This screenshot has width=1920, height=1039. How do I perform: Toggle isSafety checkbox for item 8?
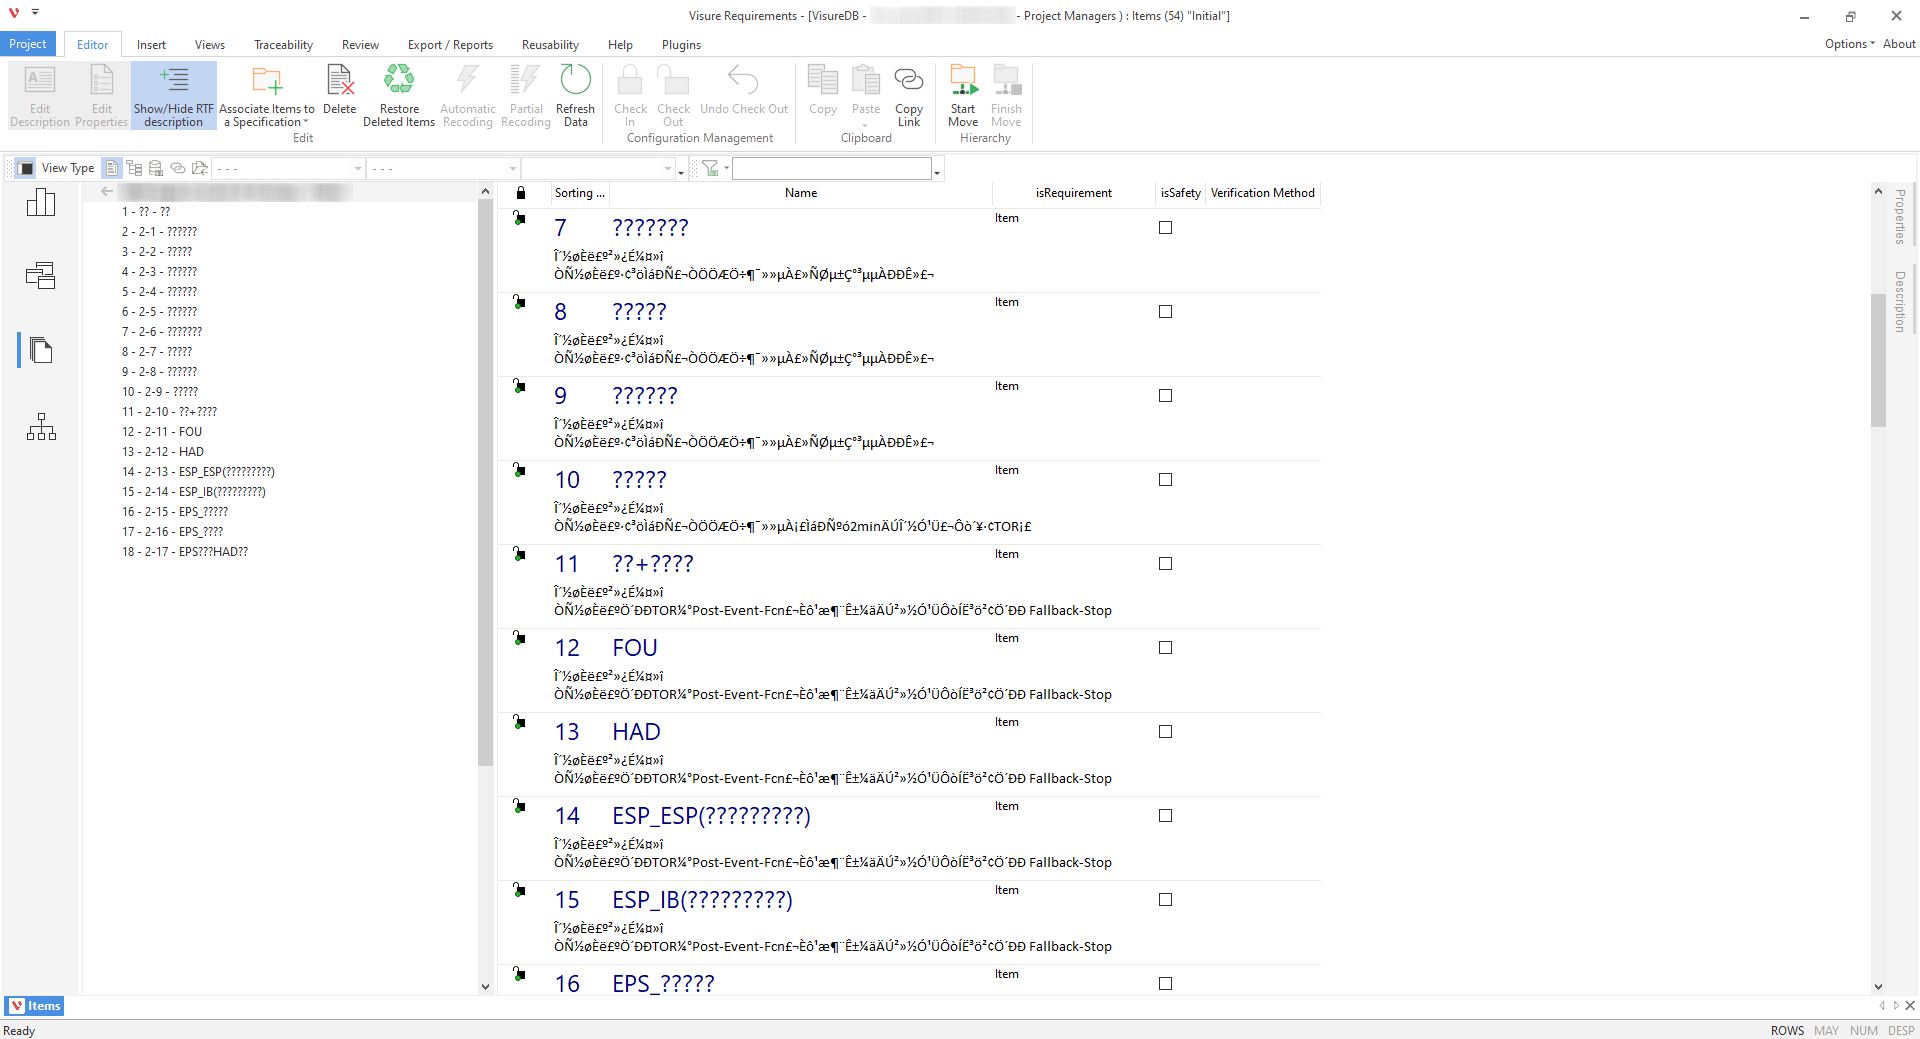(x=1165, y=312)
